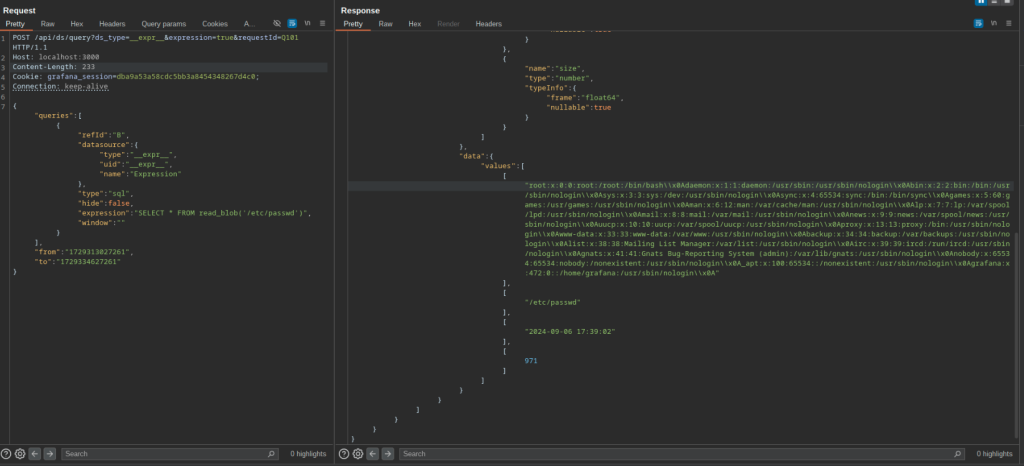Switch Request view to Raw tab
The height and width of the screenshot is (466, 1024).
pyautogui.click(x=48, y=24)
